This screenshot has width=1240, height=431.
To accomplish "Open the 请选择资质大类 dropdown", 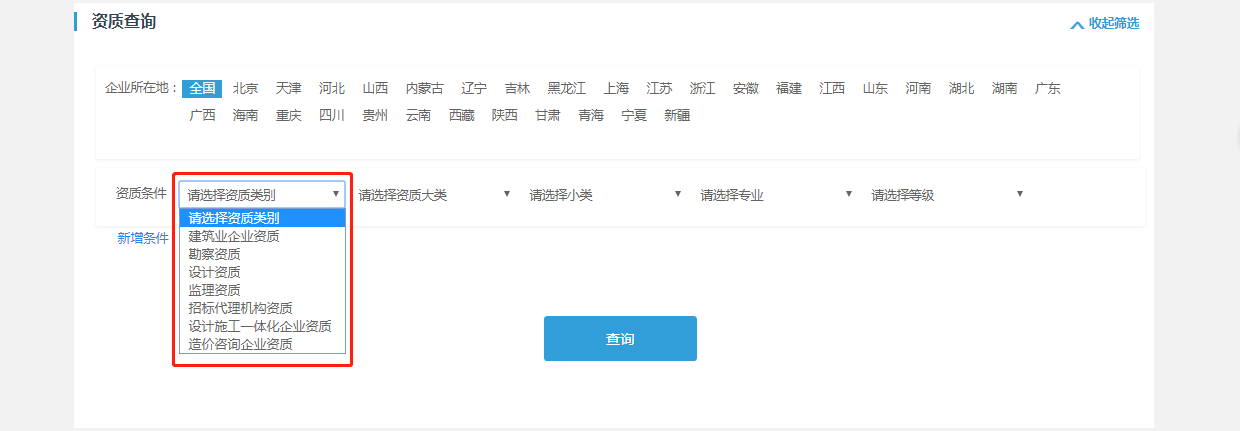I will (434, 195).
